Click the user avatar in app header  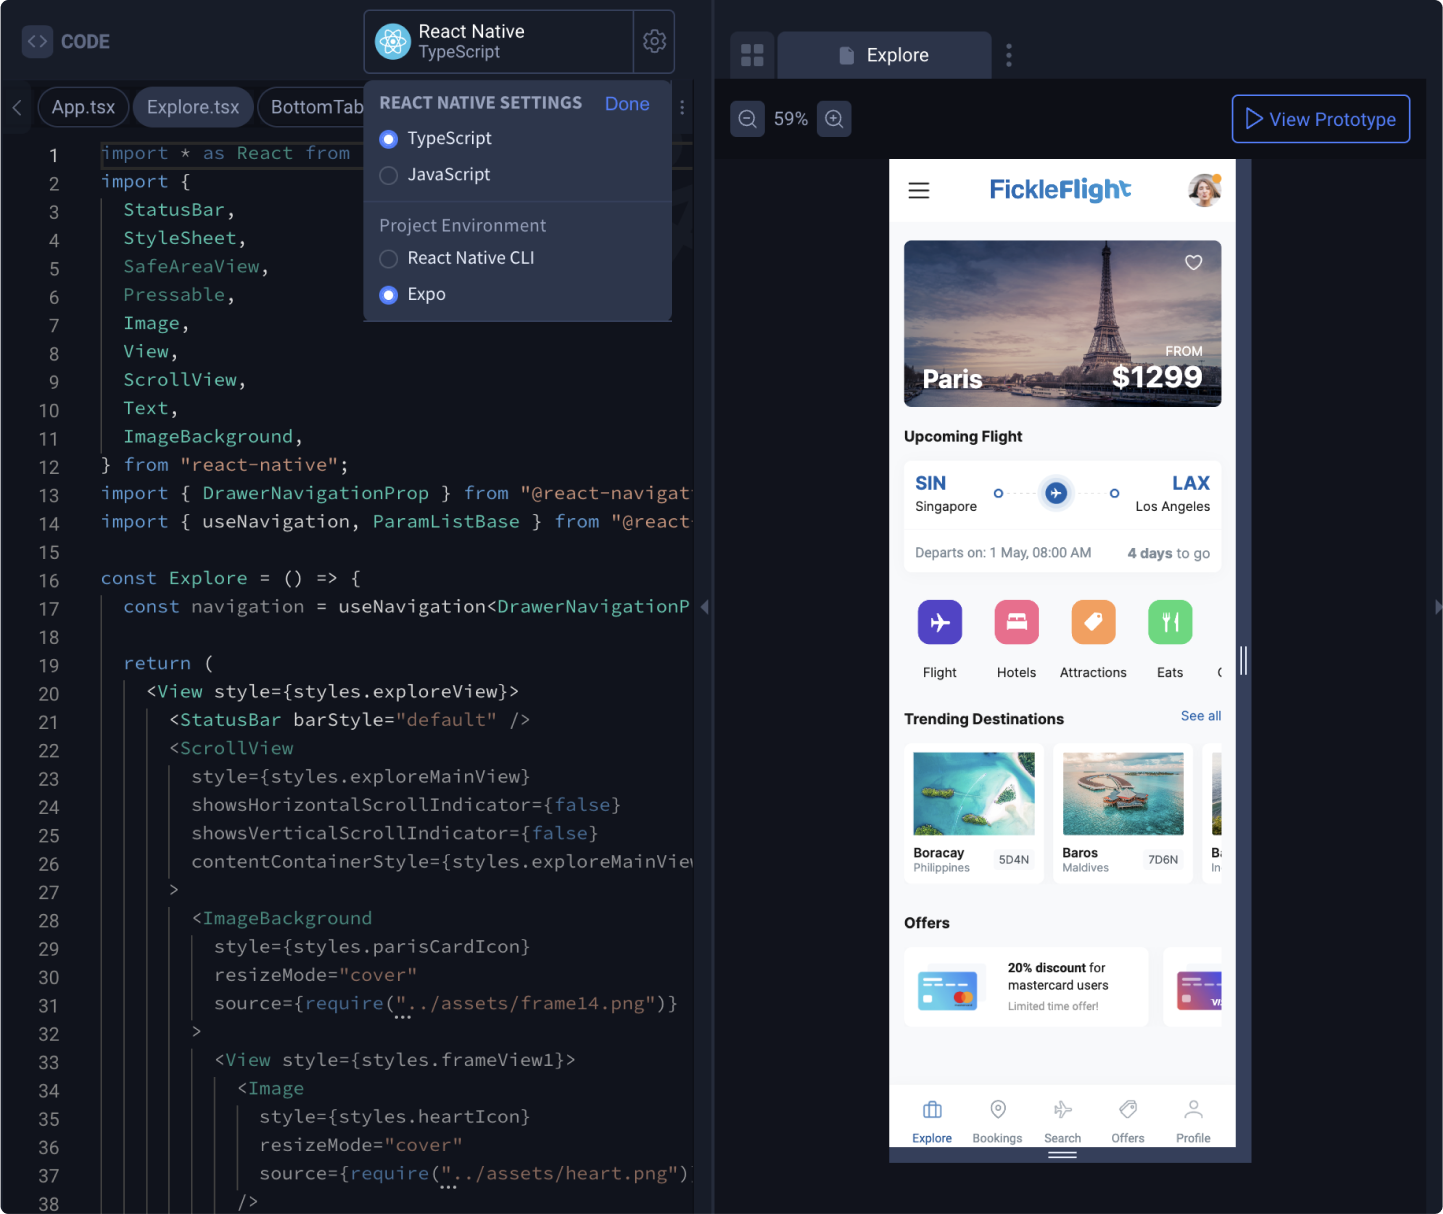coord(1204,189)
